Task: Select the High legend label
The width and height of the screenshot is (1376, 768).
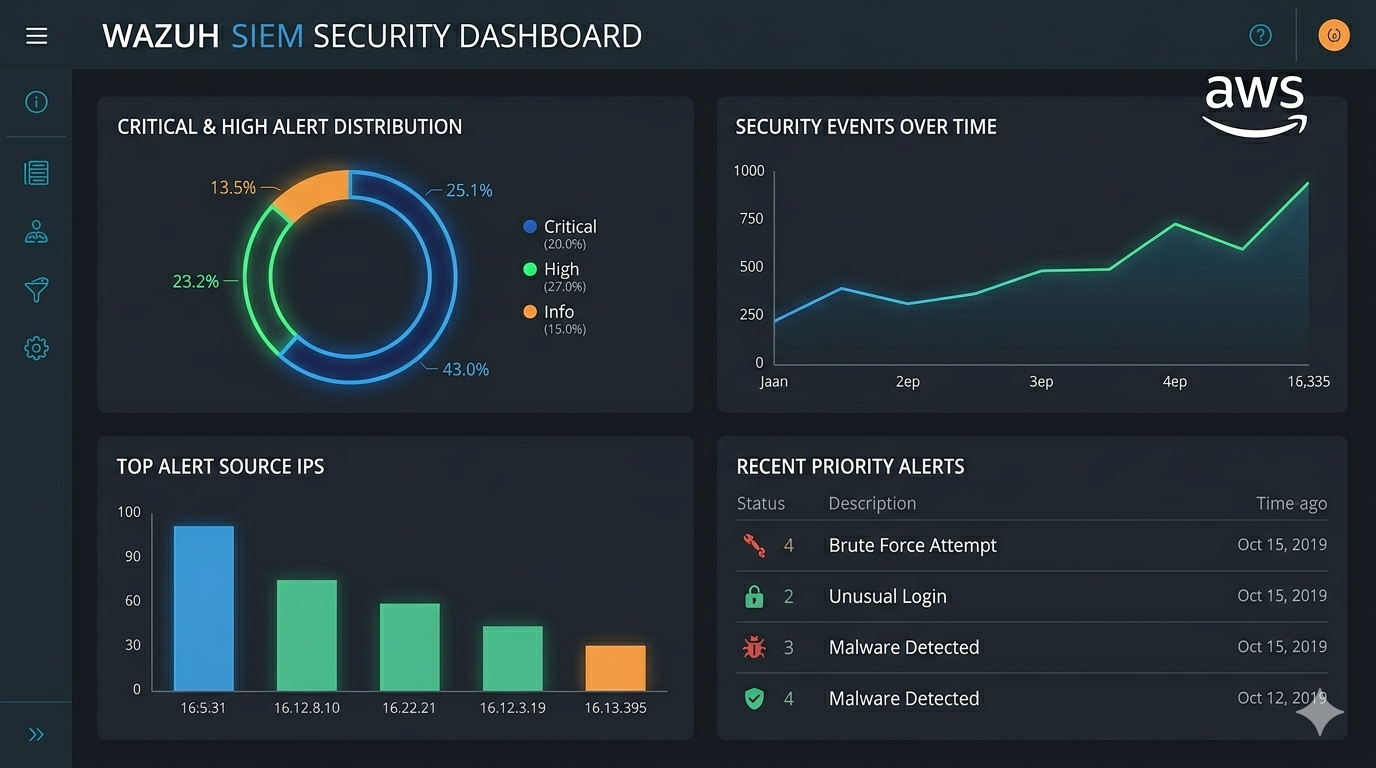Action: pyautogui.click(x=561, y=269)
